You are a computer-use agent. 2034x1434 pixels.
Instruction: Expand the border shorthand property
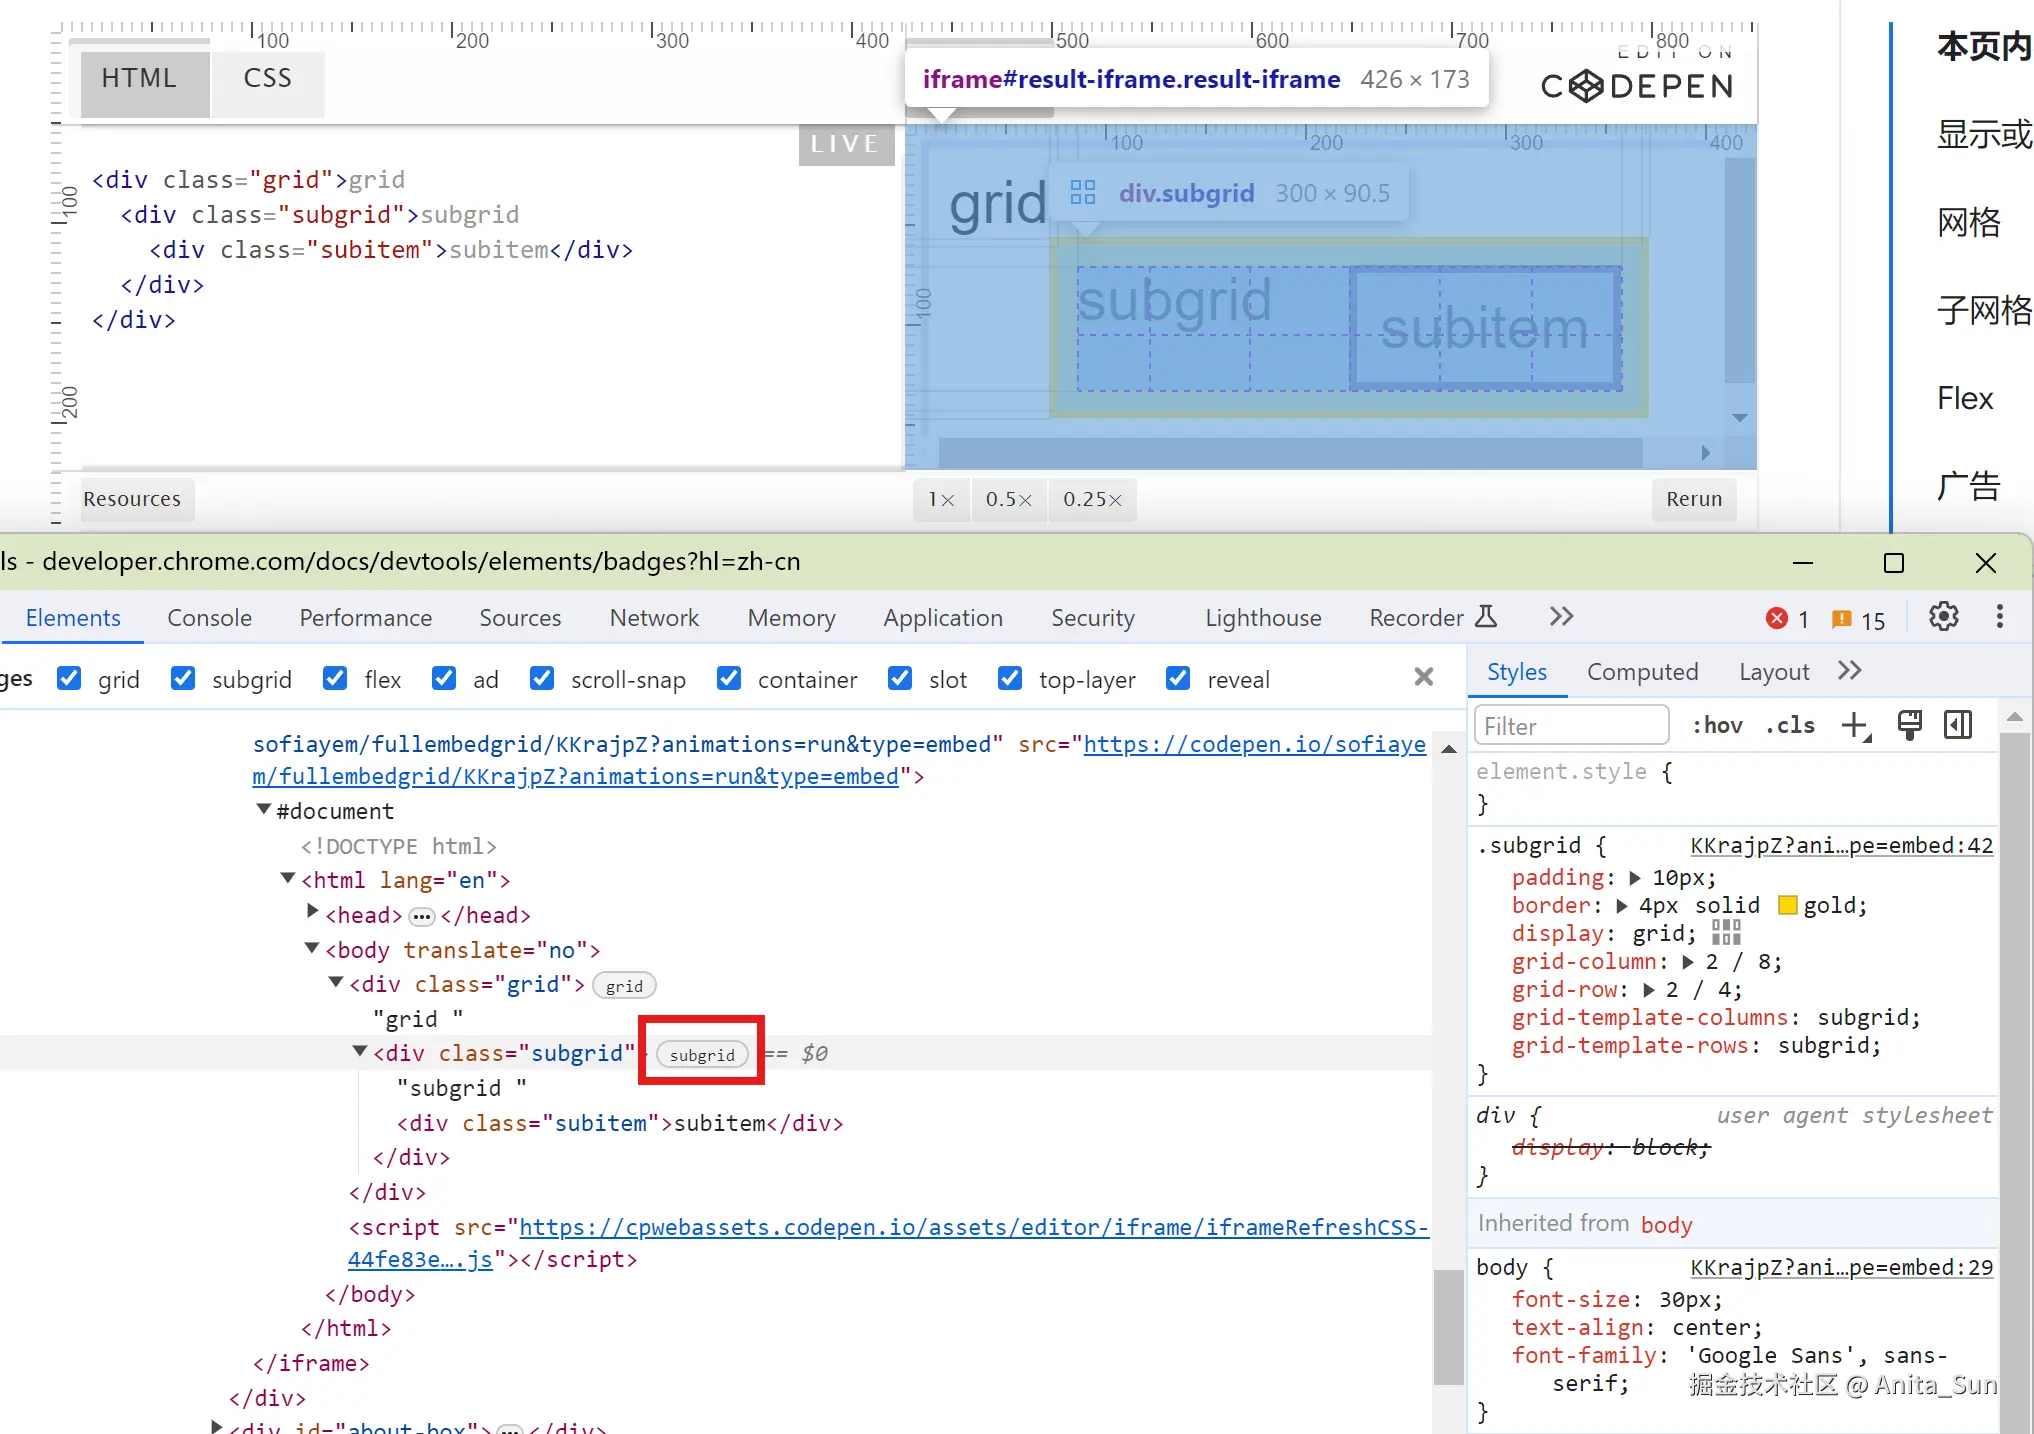click(x=1622, y=906)
